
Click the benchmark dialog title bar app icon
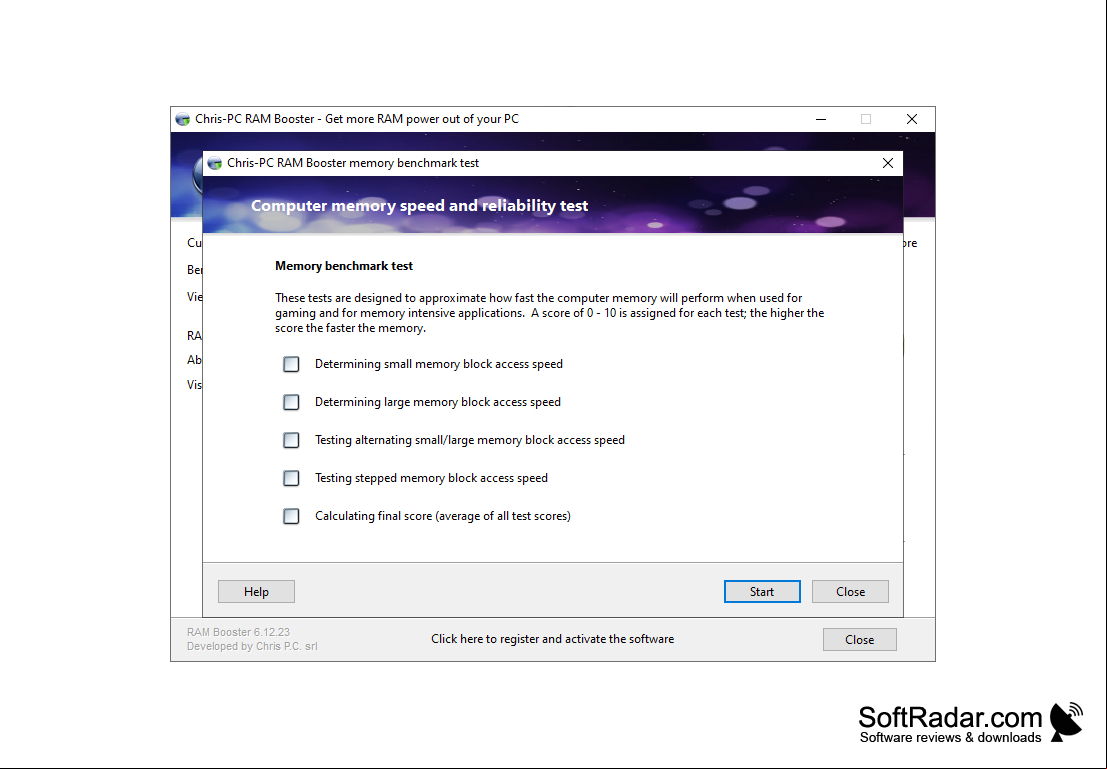215,163
